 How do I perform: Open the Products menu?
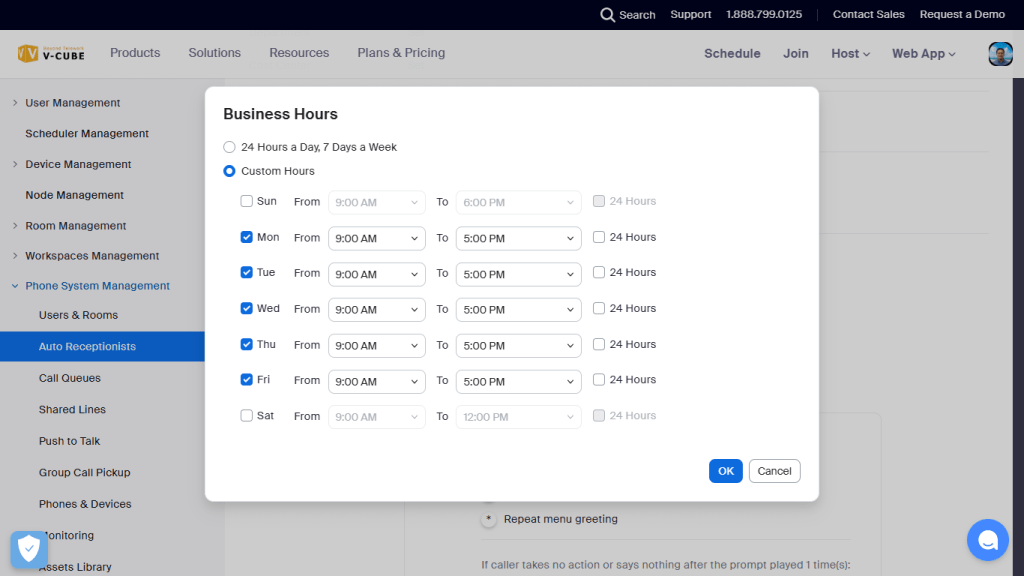(x=135, y=53)
